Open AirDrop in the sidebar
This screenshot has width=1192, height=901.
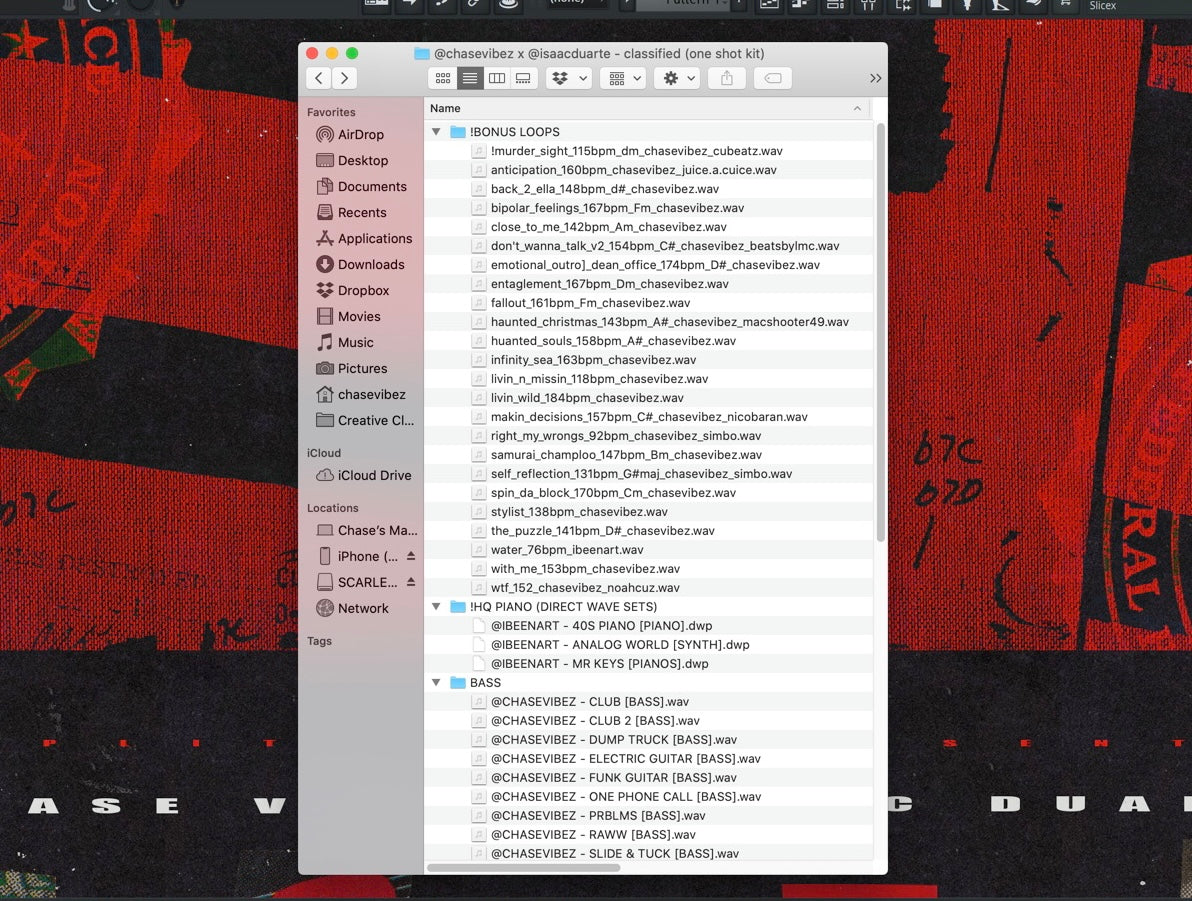click(360, 135)
